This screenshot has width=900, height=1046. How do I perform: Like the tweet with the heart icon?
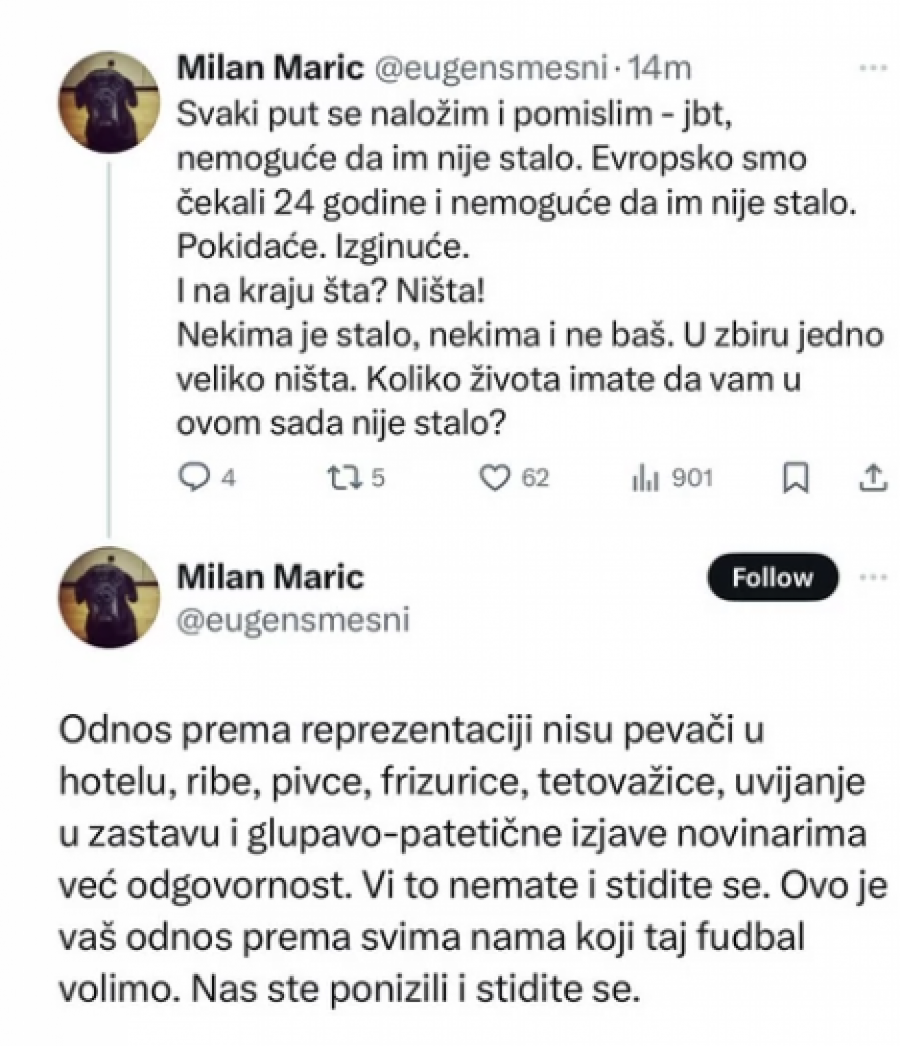point(496,479)
